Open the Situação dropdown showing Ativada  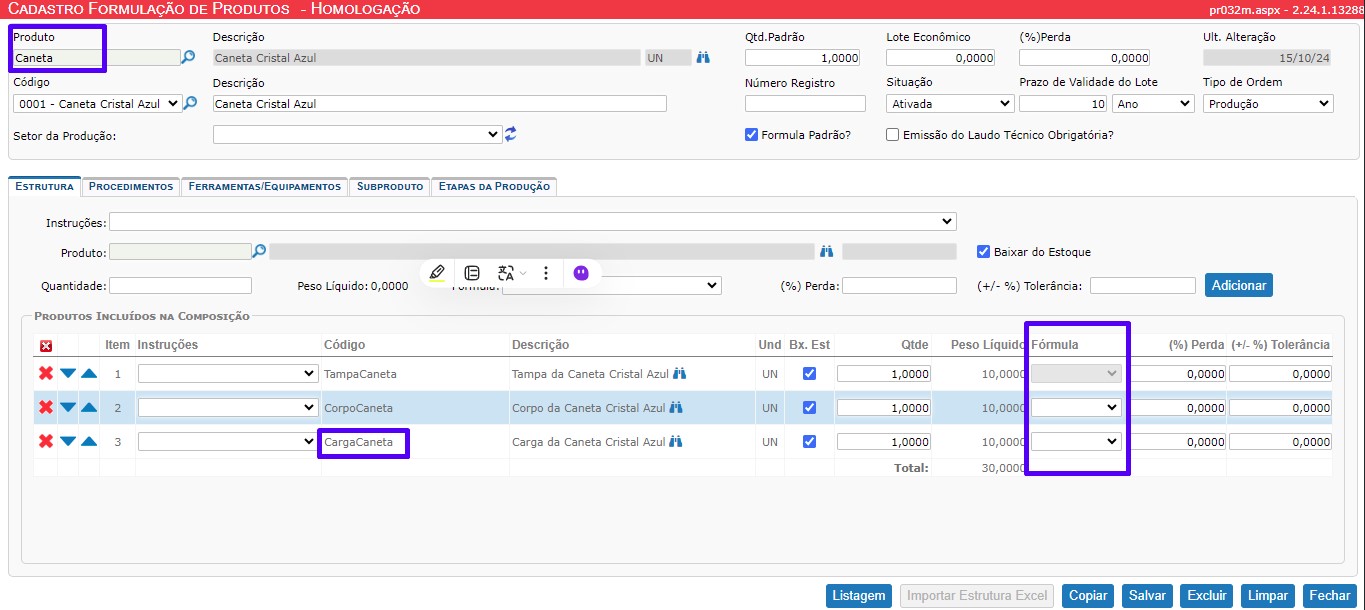[950, 104]
